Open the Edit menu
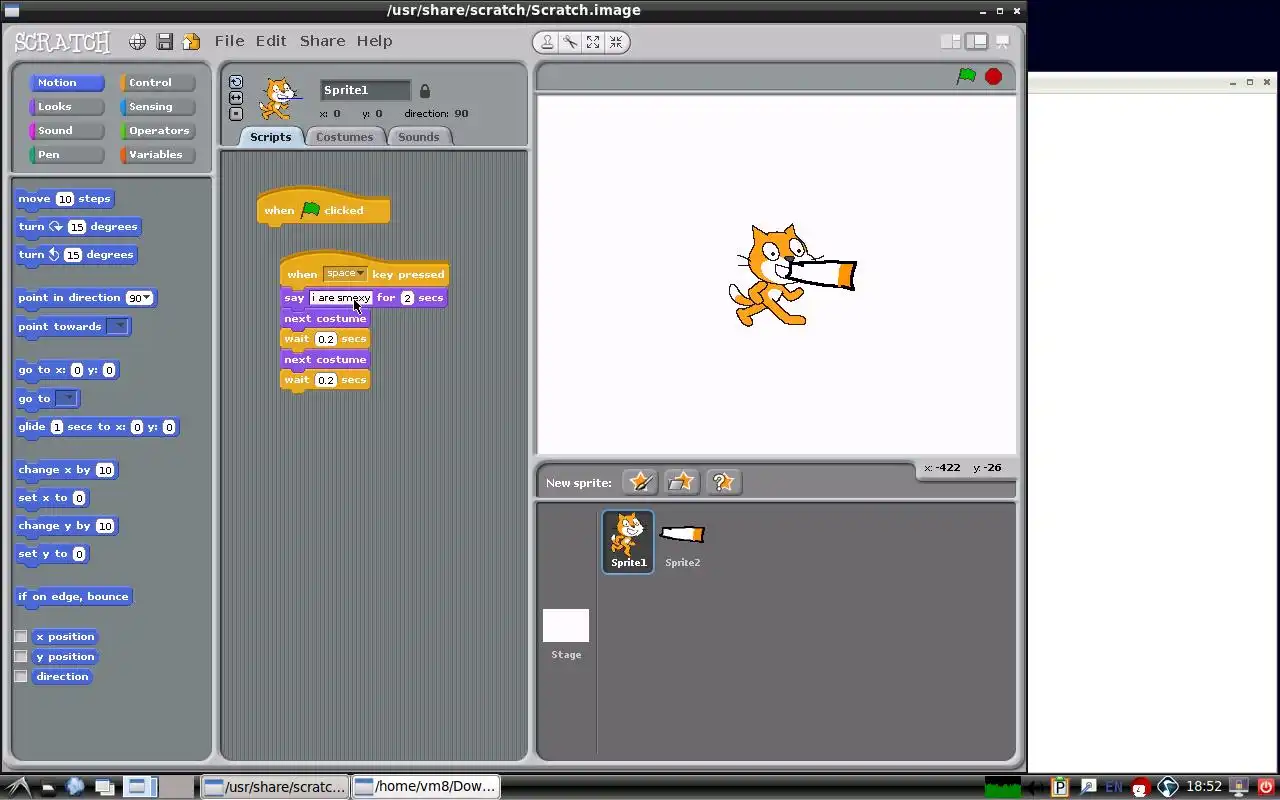 click(x=271, y=41)
